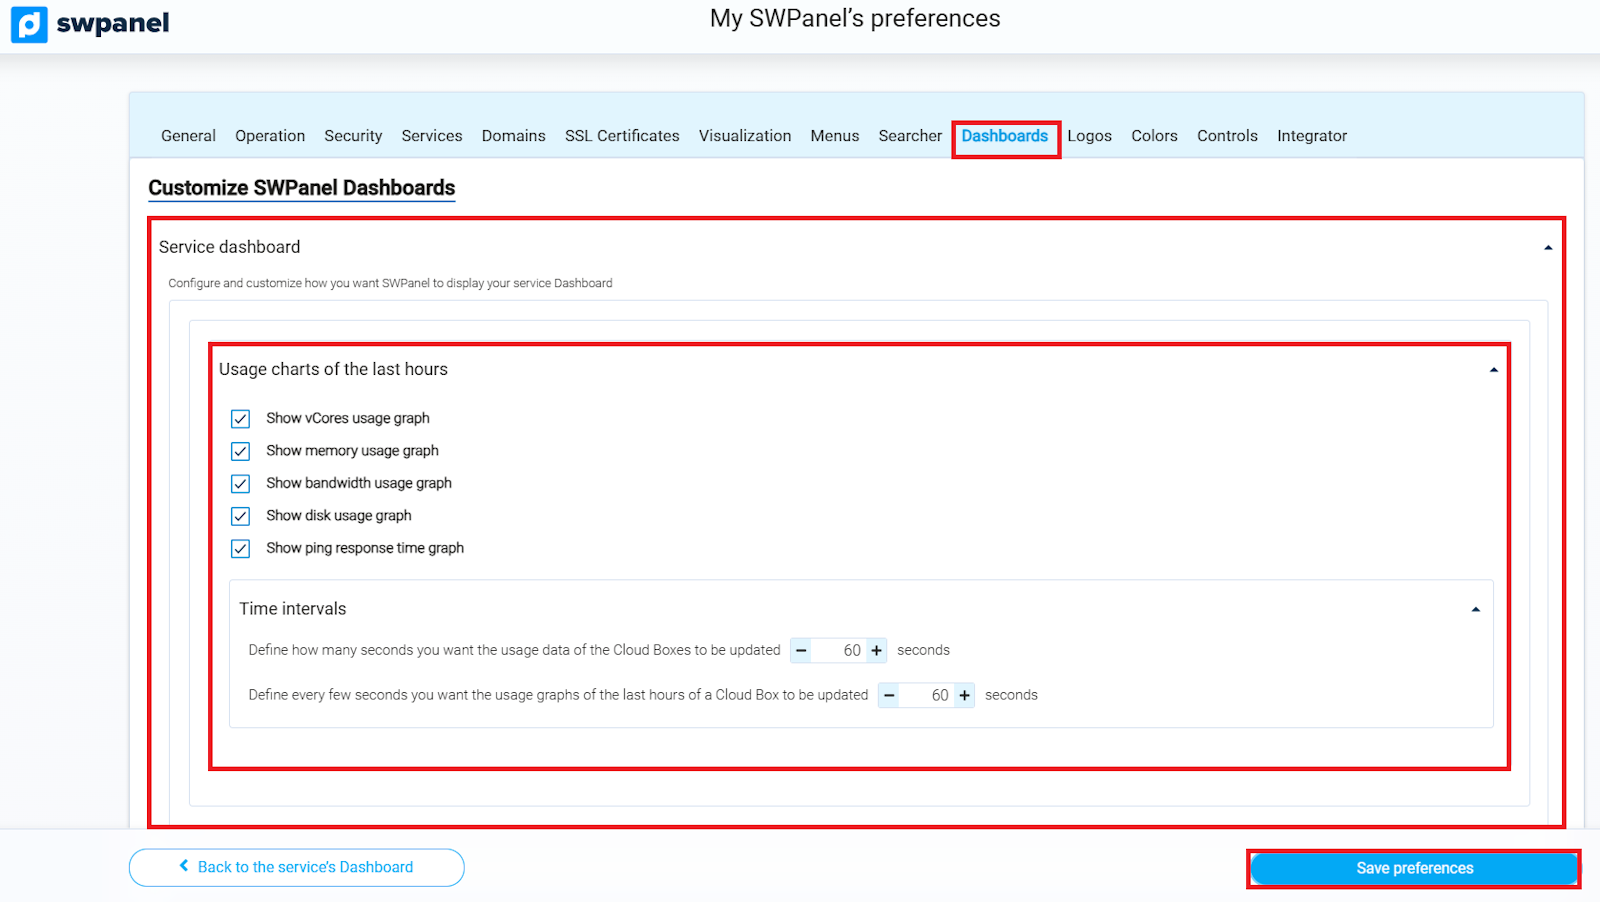The height and width of the screenshot is (902, 1600).
Task: Increase Cloud Boxes usage data update seconds
Action: tap(877, 651)
